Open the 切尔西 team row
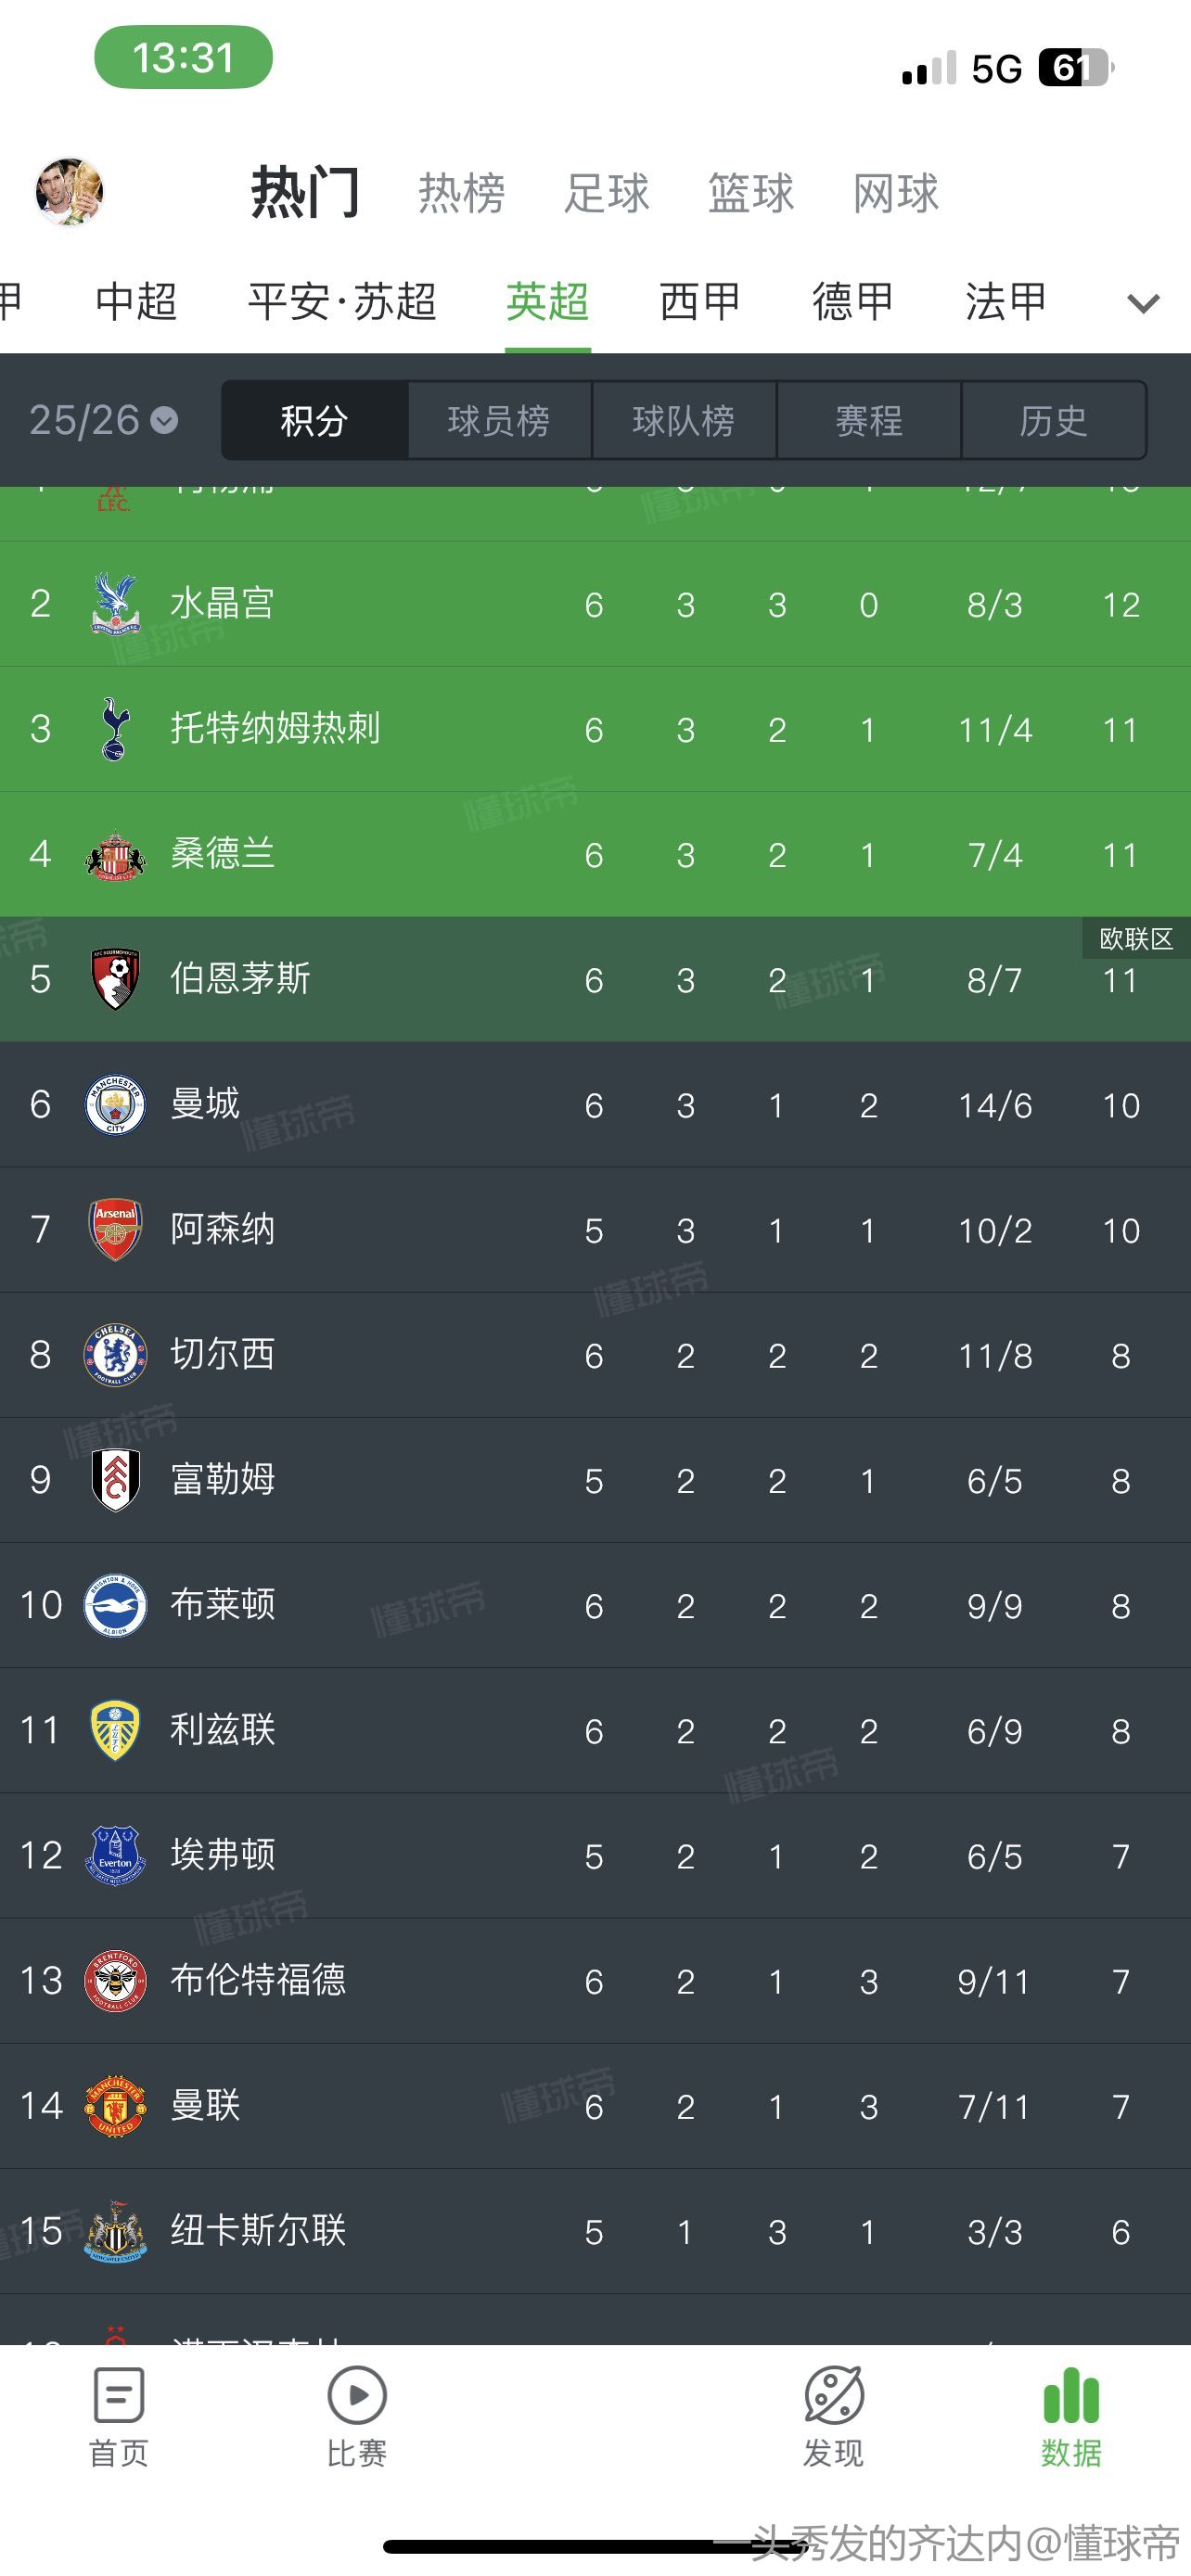The height and width of the screenshot is (2576, 1191). click(595, 1355)
